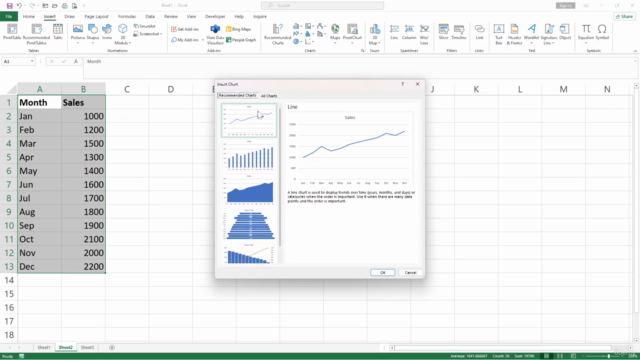Expand the Equation dropdown

coord(586,43)
